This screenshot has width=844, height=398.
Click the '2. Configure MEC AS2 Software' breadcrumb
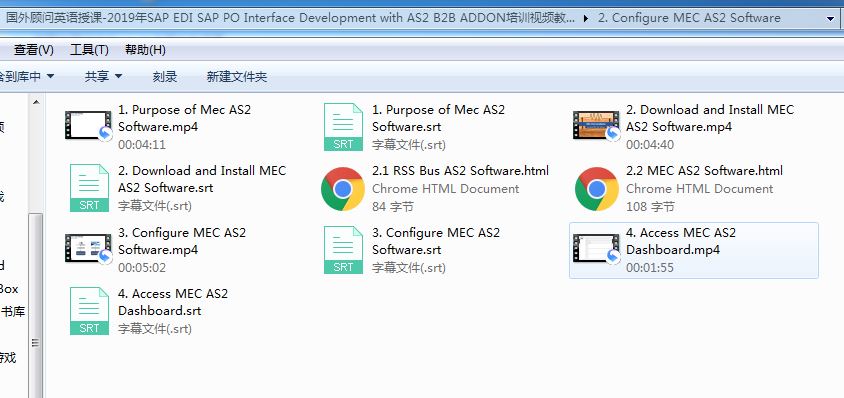point(689,18)
